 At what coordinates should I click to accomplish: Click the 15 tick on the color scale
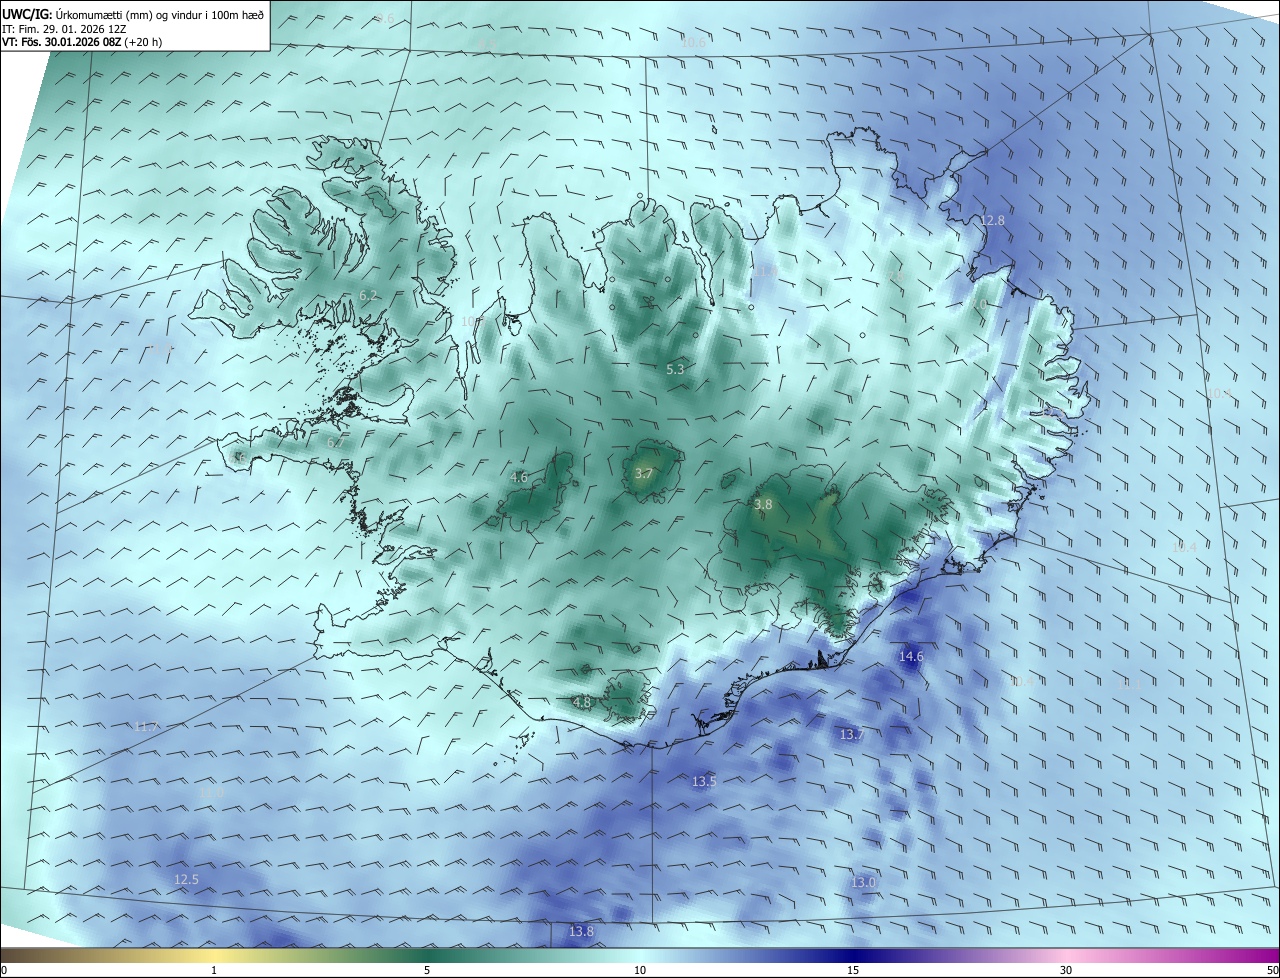853,970
